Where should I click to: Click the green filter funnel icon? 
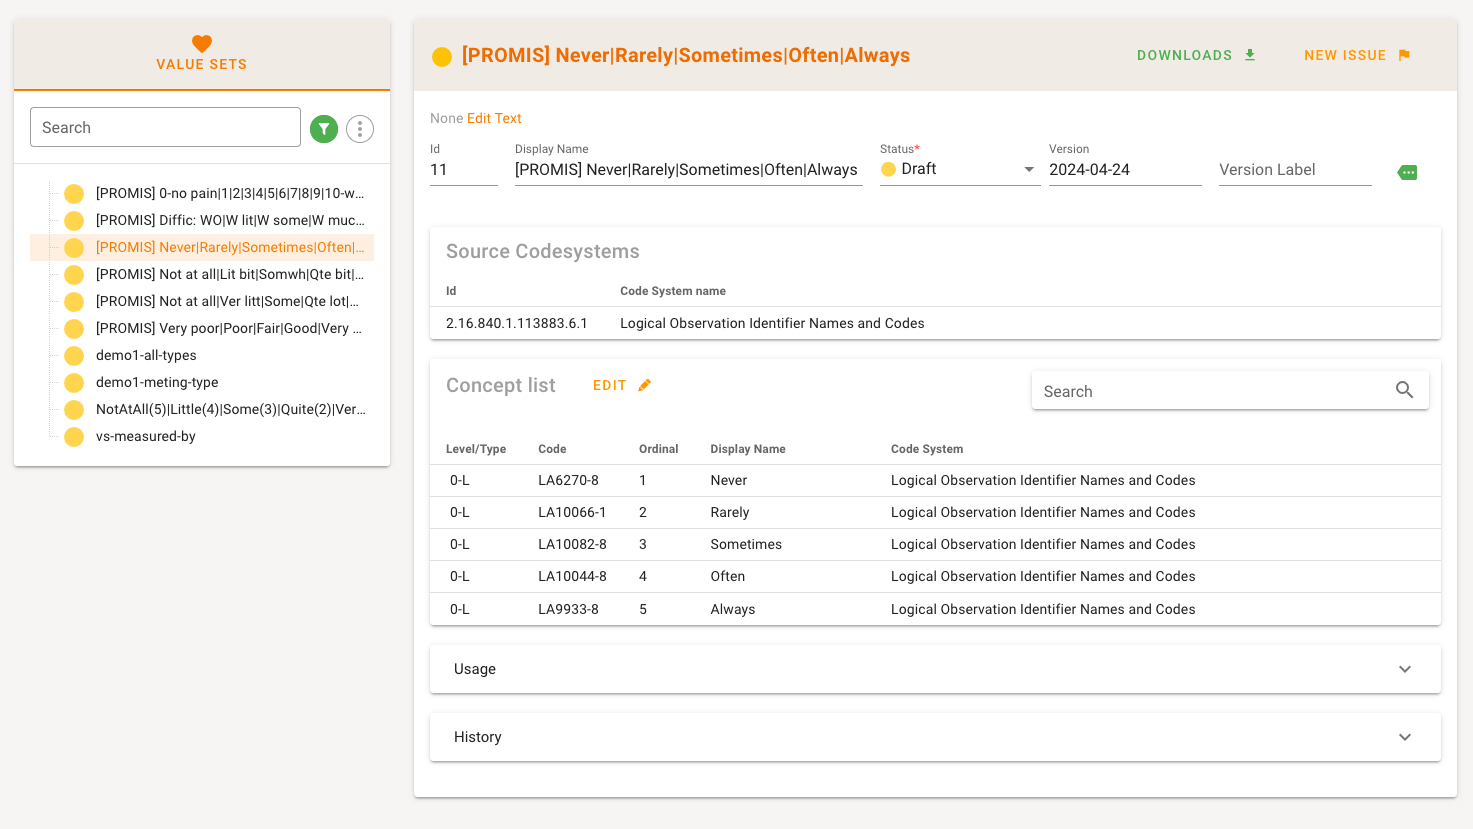[324, 128]
